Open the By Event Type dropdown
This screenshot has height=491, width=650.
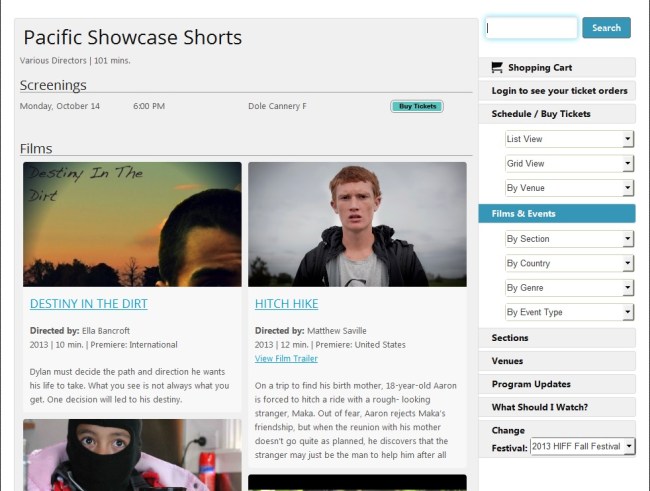coord(570,312)
